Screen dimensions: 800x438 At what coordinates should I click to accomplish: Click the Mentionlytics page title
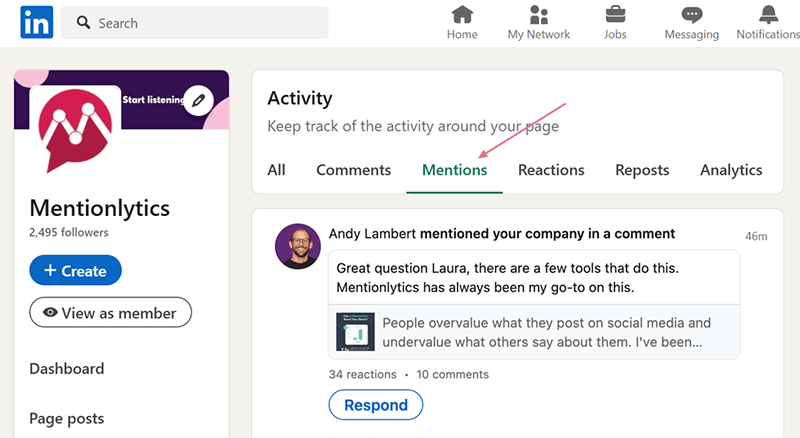point(99,208)
